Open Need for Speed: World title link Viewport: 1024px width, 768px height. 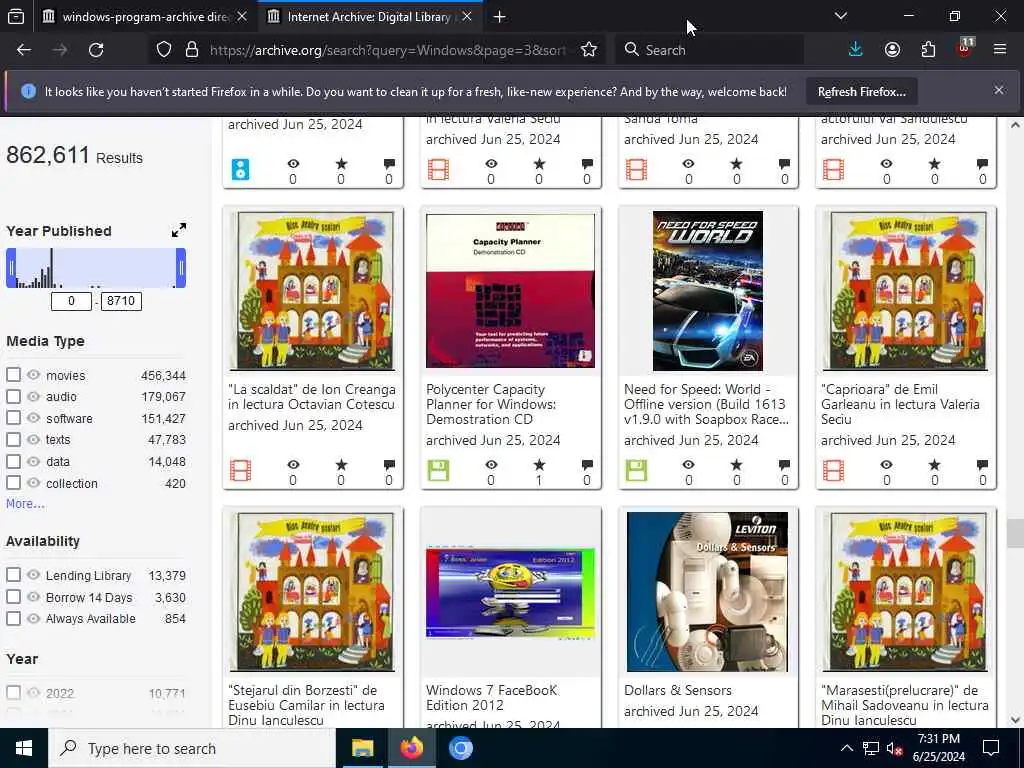pyautogui.click(x=706, y=404)
